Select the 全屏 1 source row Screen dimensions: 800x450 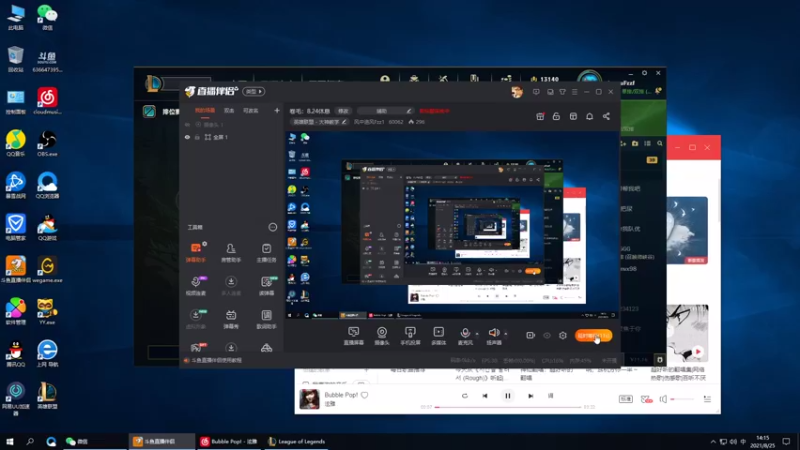click(x=232, y=137)
